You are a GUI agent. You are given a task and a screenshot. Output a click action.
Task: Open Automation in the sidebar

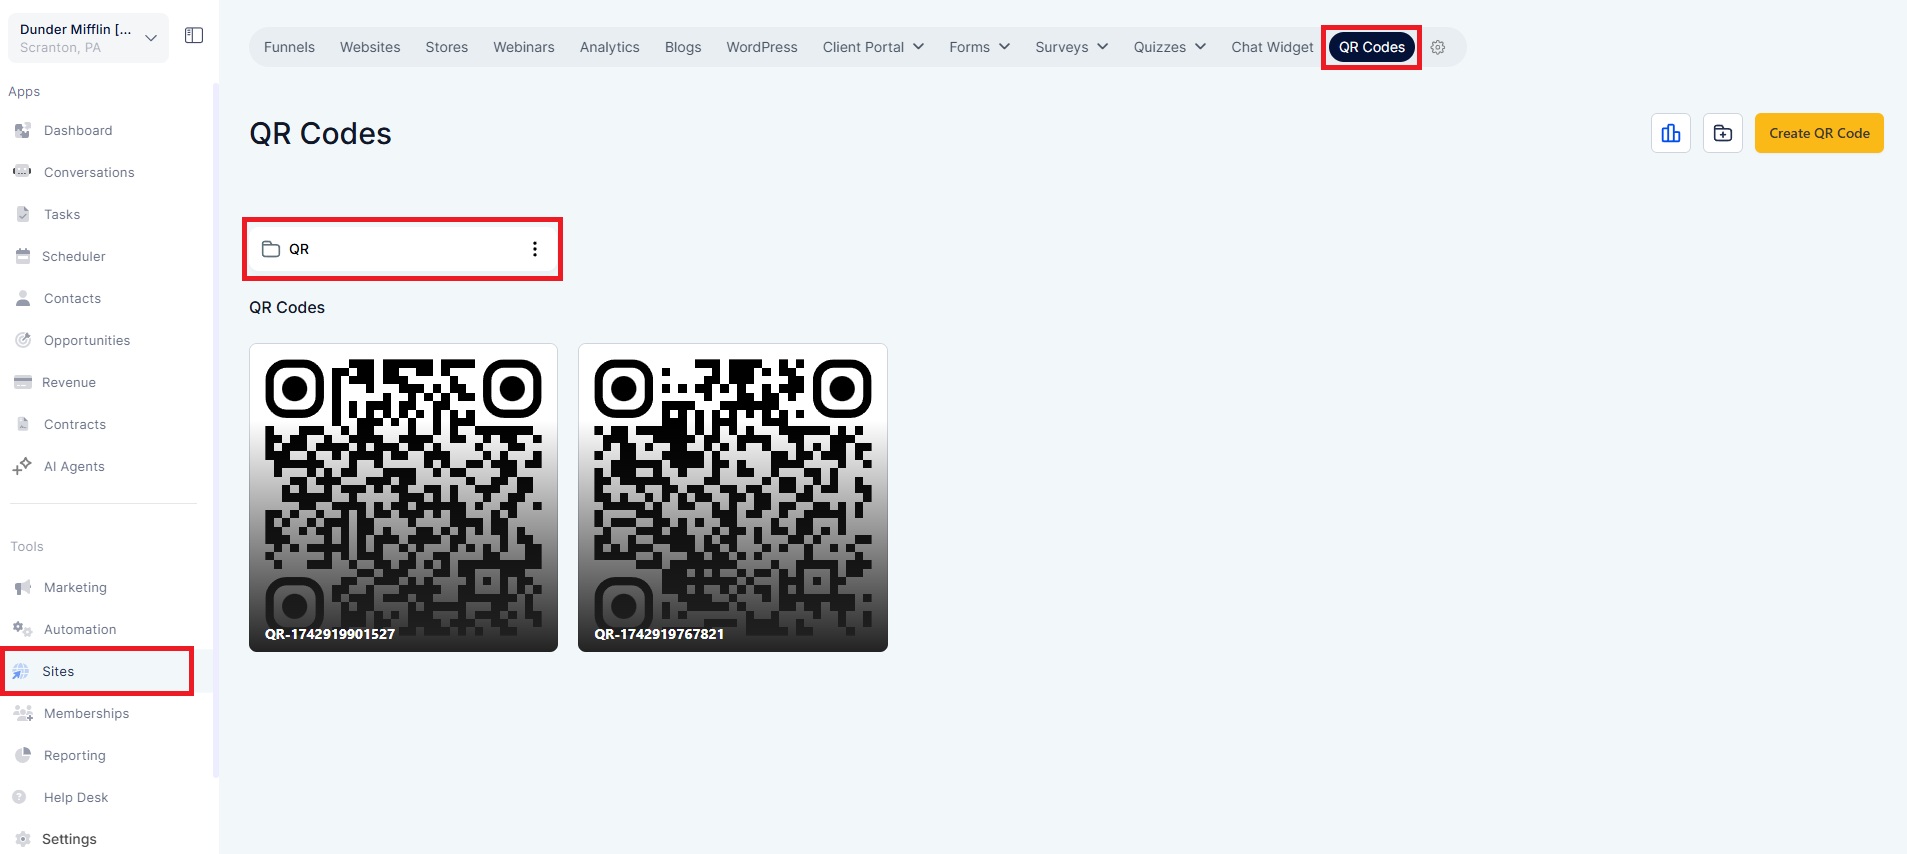(79, 629)
